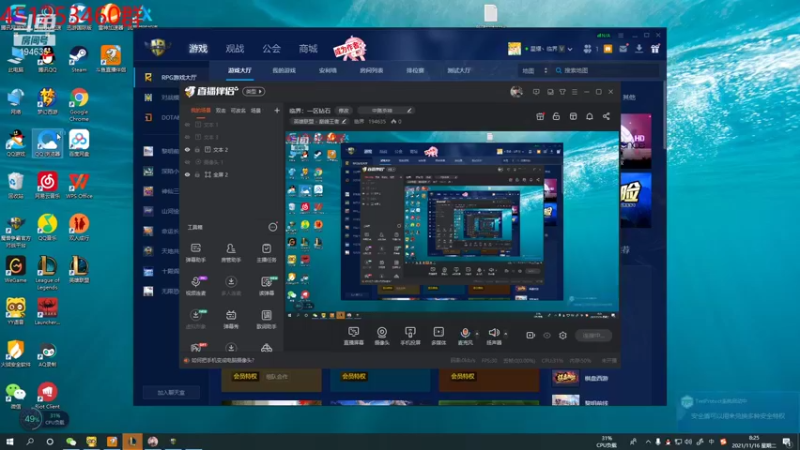Switch to 商城 tab in game platform
Screen dimensions: 800x450
click(308, 48)
